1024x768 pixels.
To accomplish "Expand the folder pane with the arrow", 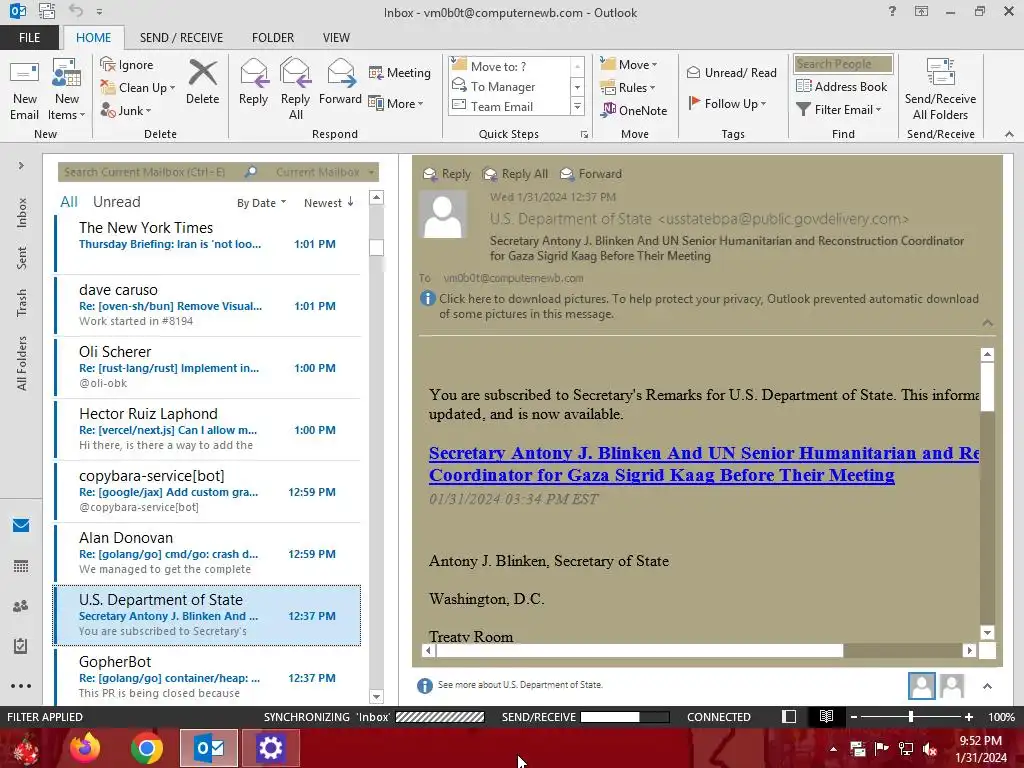I will pos(21,165).
